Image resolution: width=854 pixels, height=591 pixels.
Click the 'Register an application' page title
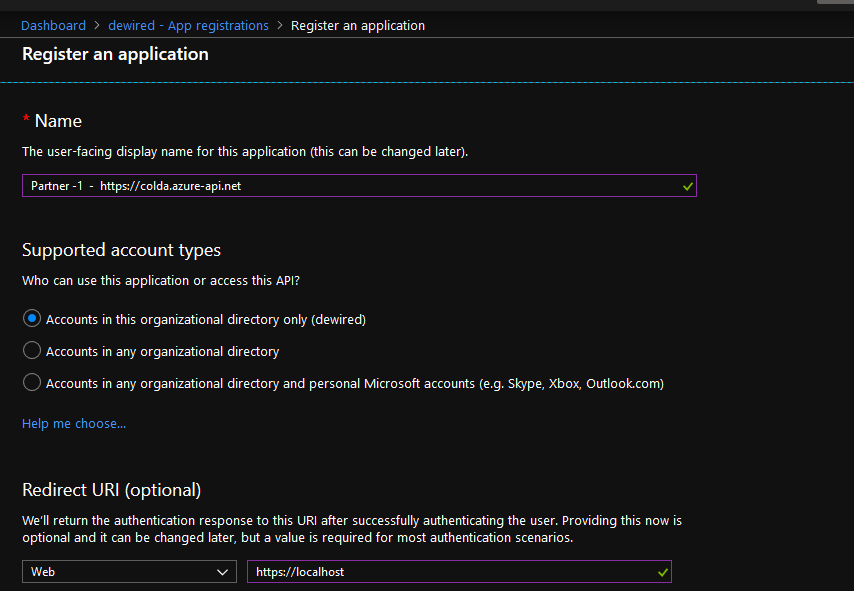coord(115,54)
